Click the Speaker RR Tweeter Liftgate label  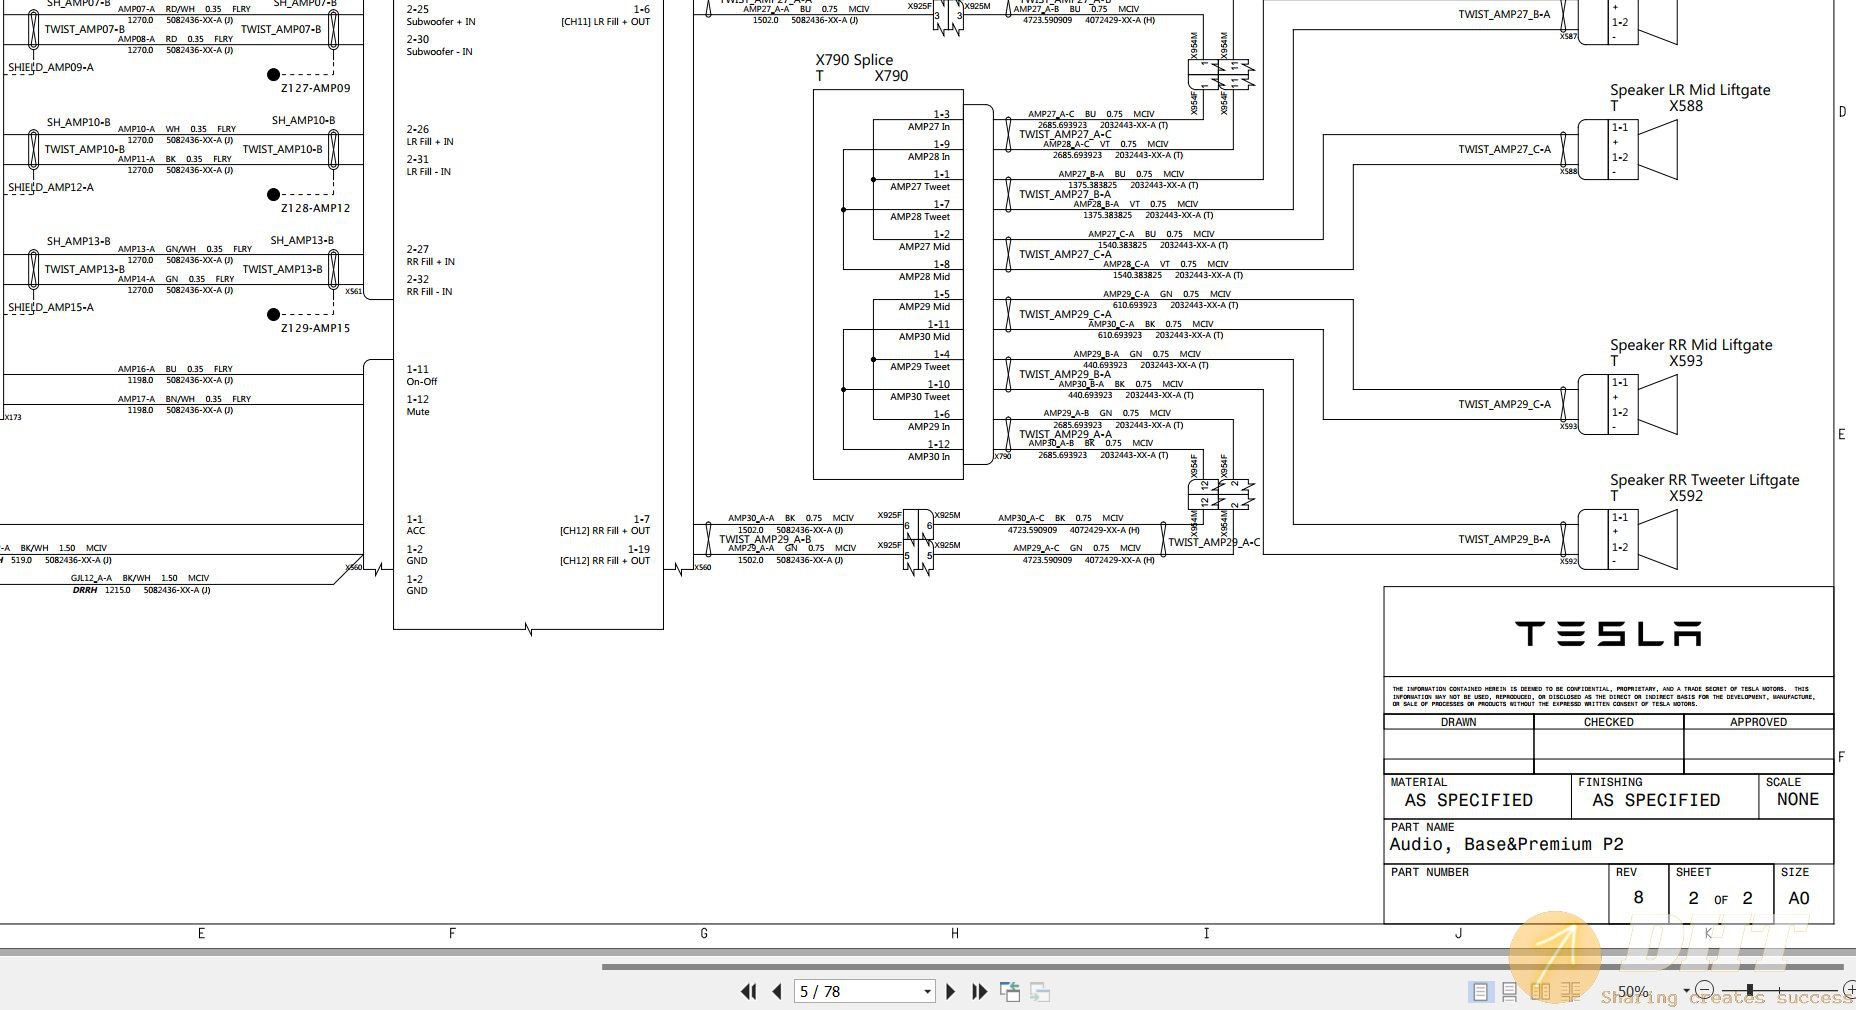(1704, 480)
